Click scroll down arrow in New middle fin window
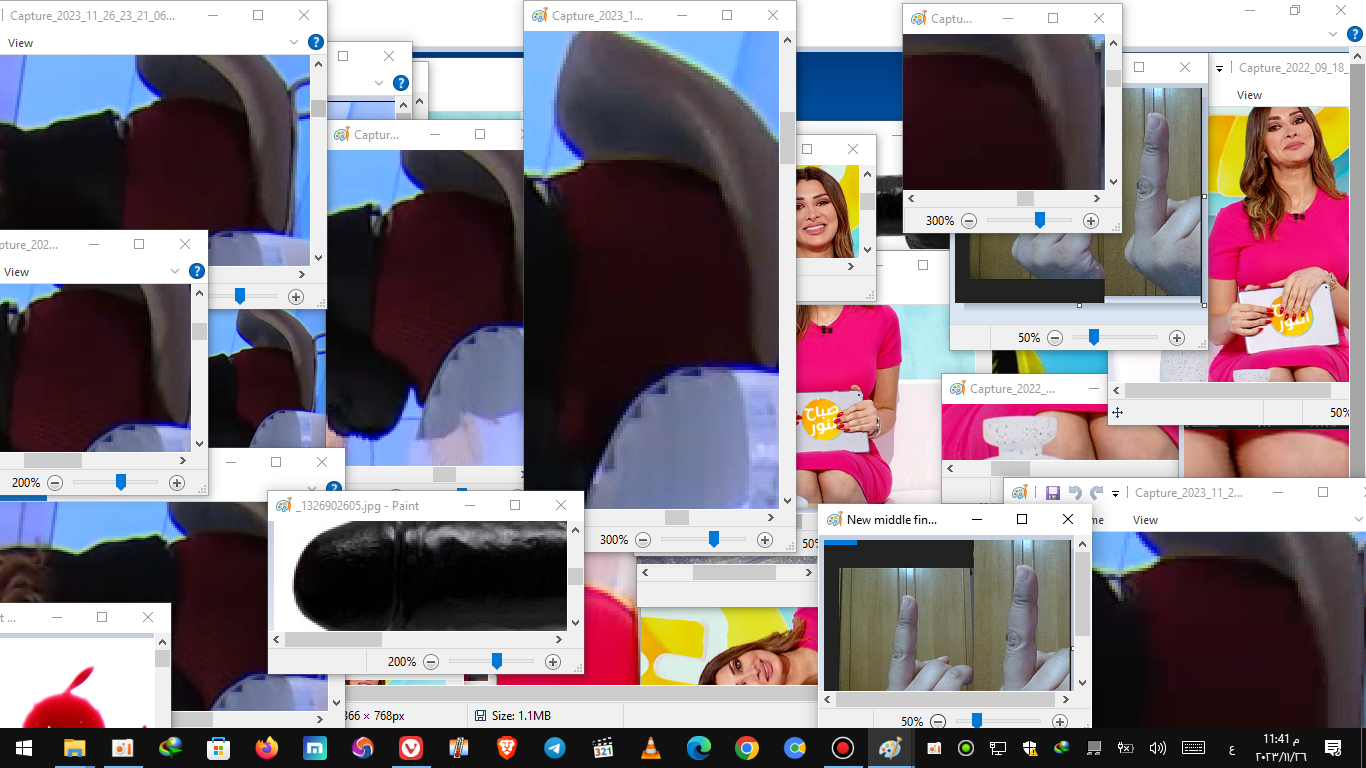Screen dimensions: 1366x768 click(1082, 683)
